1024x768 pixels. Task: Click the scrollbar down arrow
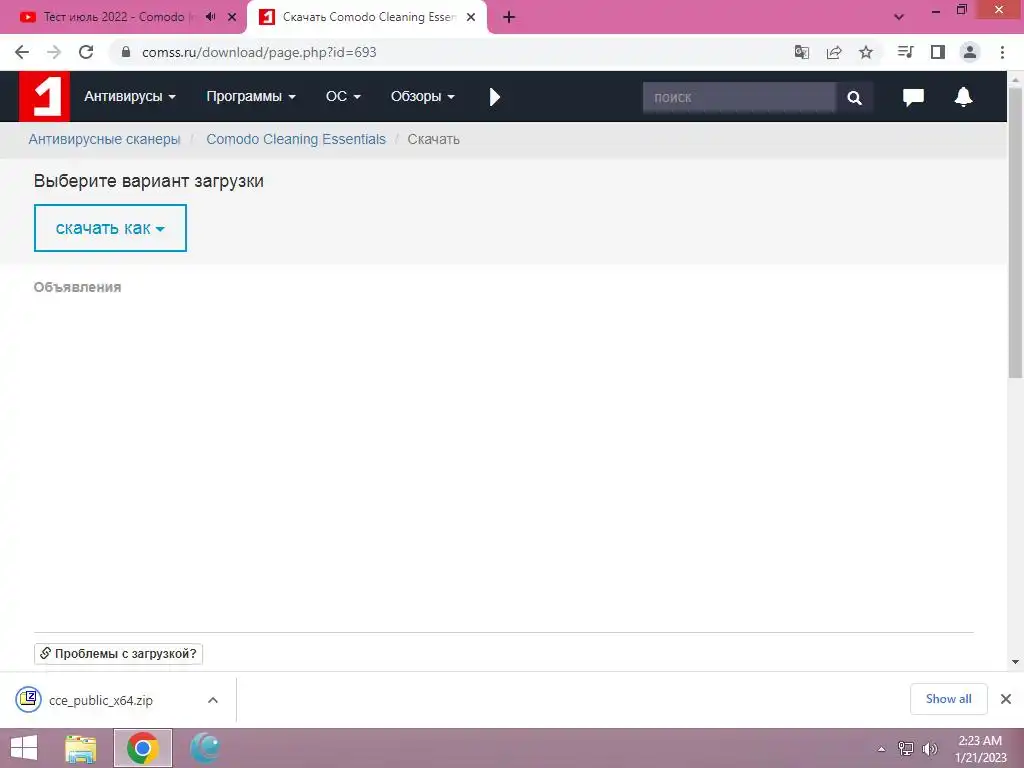click(1015, 662)
